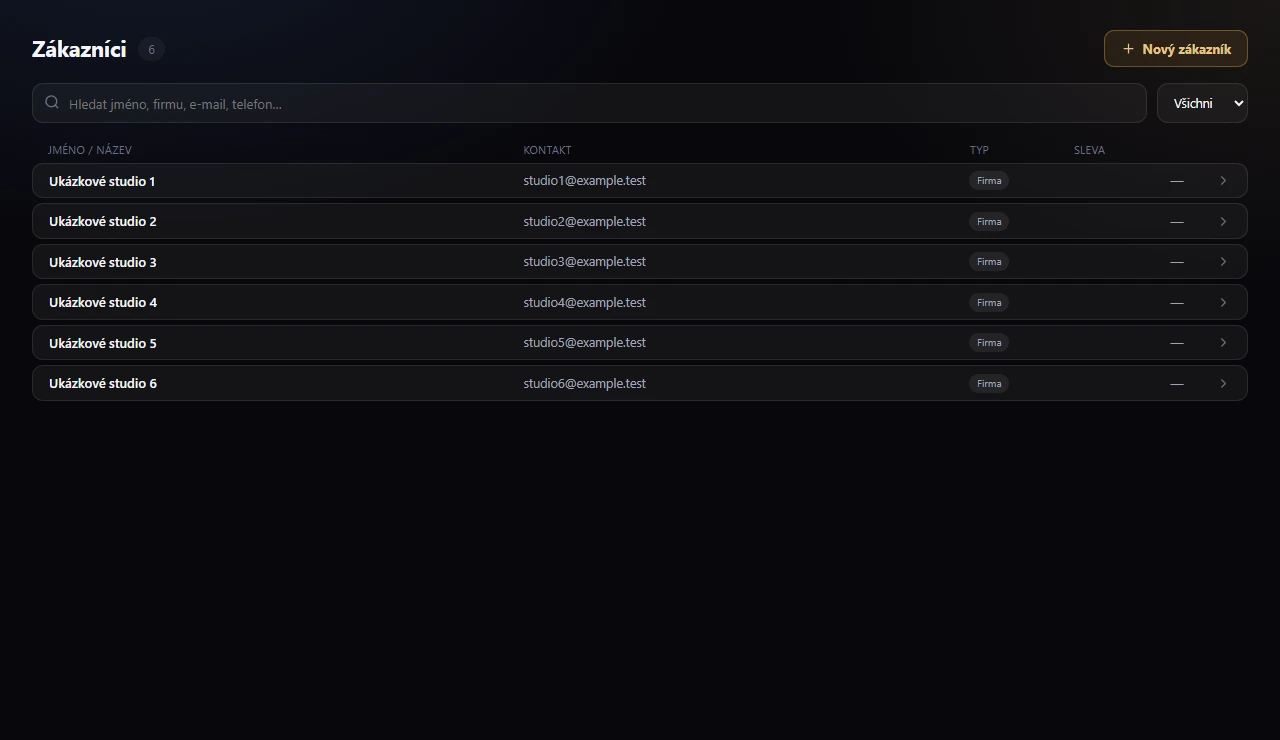Open Ukázkové studio 4 via chevron arrow
The height and width of the screenshot is (740, 1280).
tap(1223, 302)
